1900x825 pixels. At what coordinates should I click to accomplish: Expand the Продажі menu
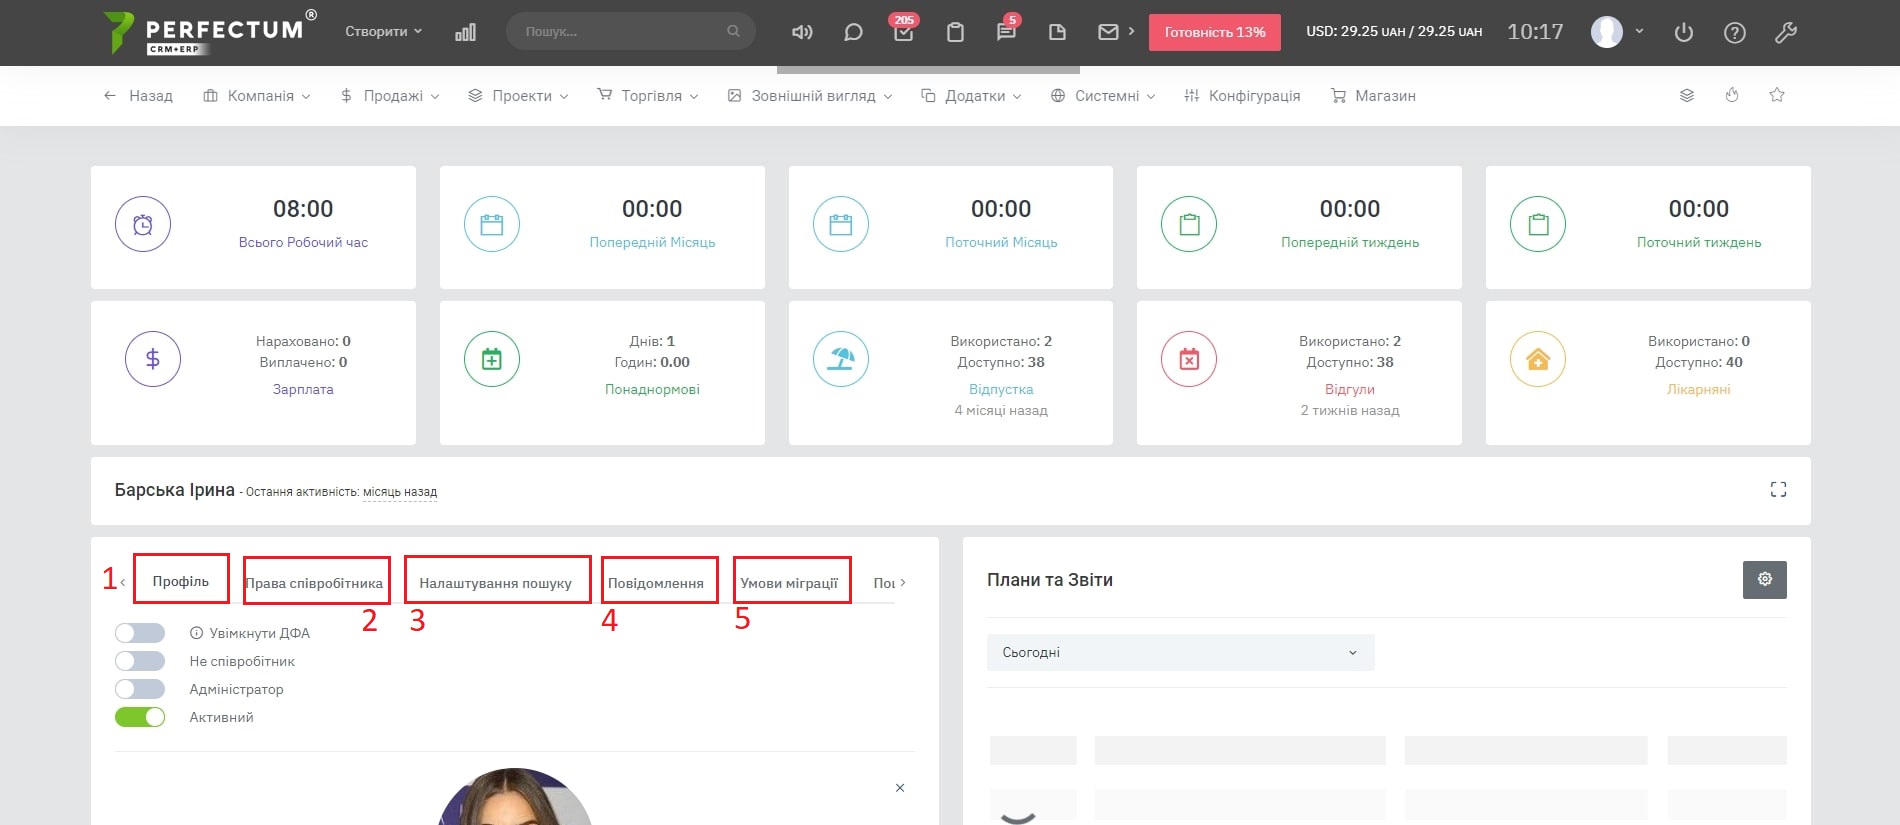point(390,96)
